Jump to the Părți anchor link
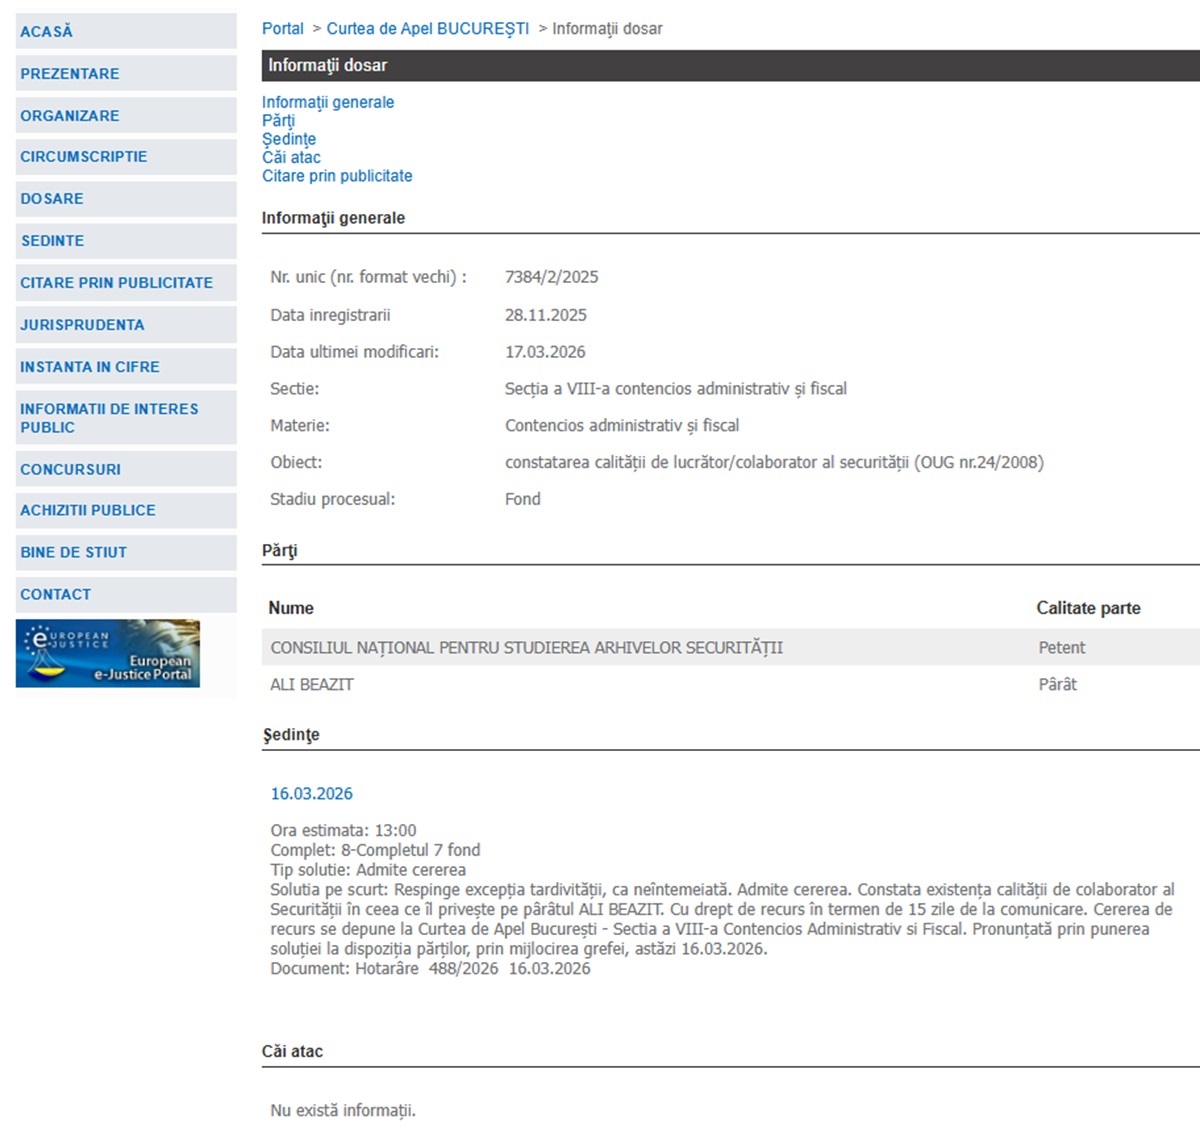 pyautogui.click(x=279, y=120)
